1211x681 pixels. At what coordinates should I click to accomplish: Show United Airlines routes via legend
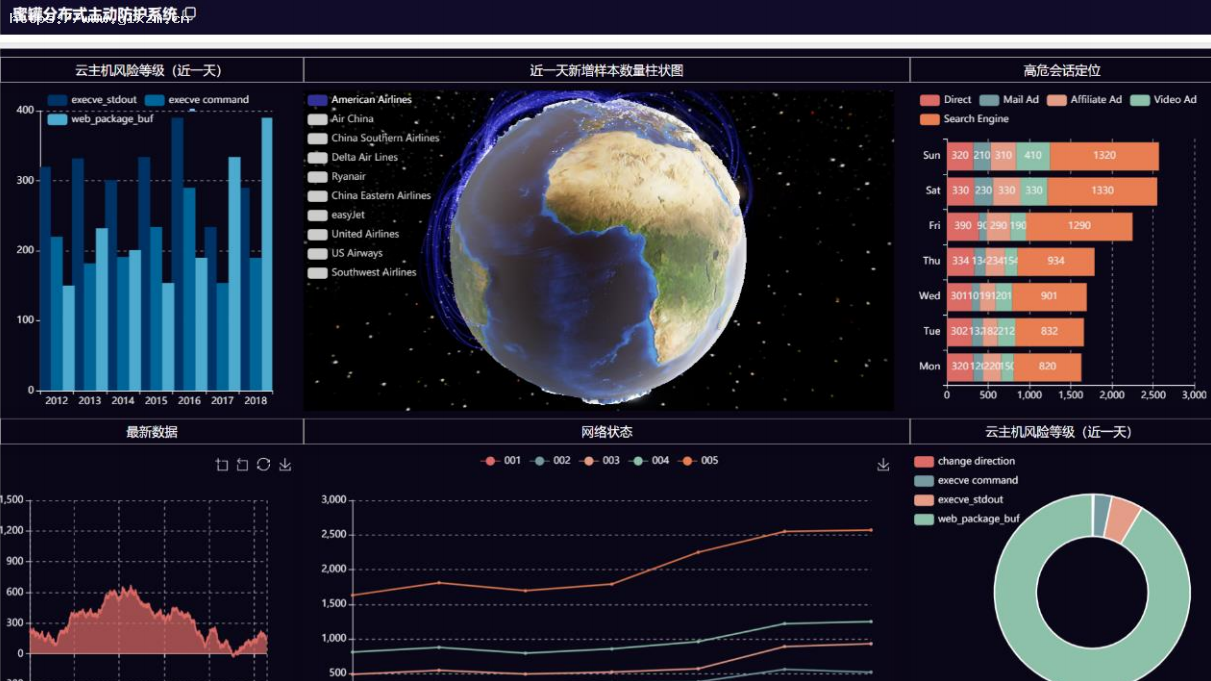coord(354,234)
